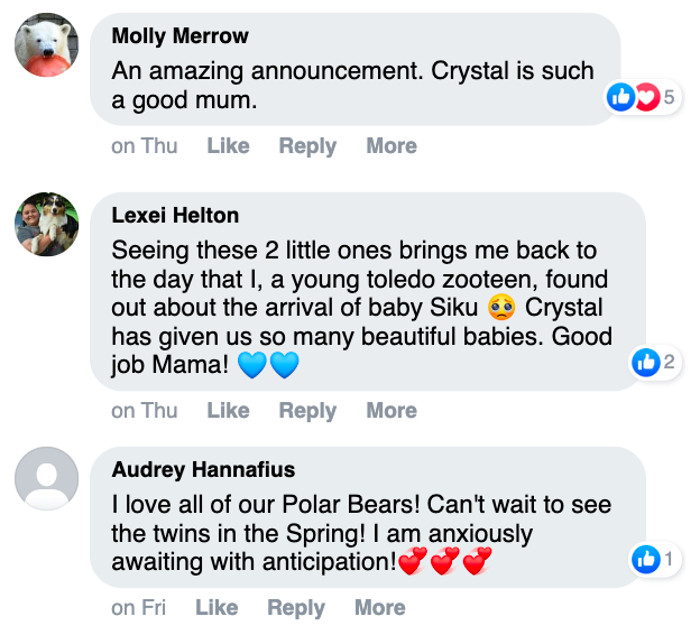Open Molly Merrow's profile name link
The height and width of the screenshot is (630, 700).
pyautogui.click(x=180, y=37)
